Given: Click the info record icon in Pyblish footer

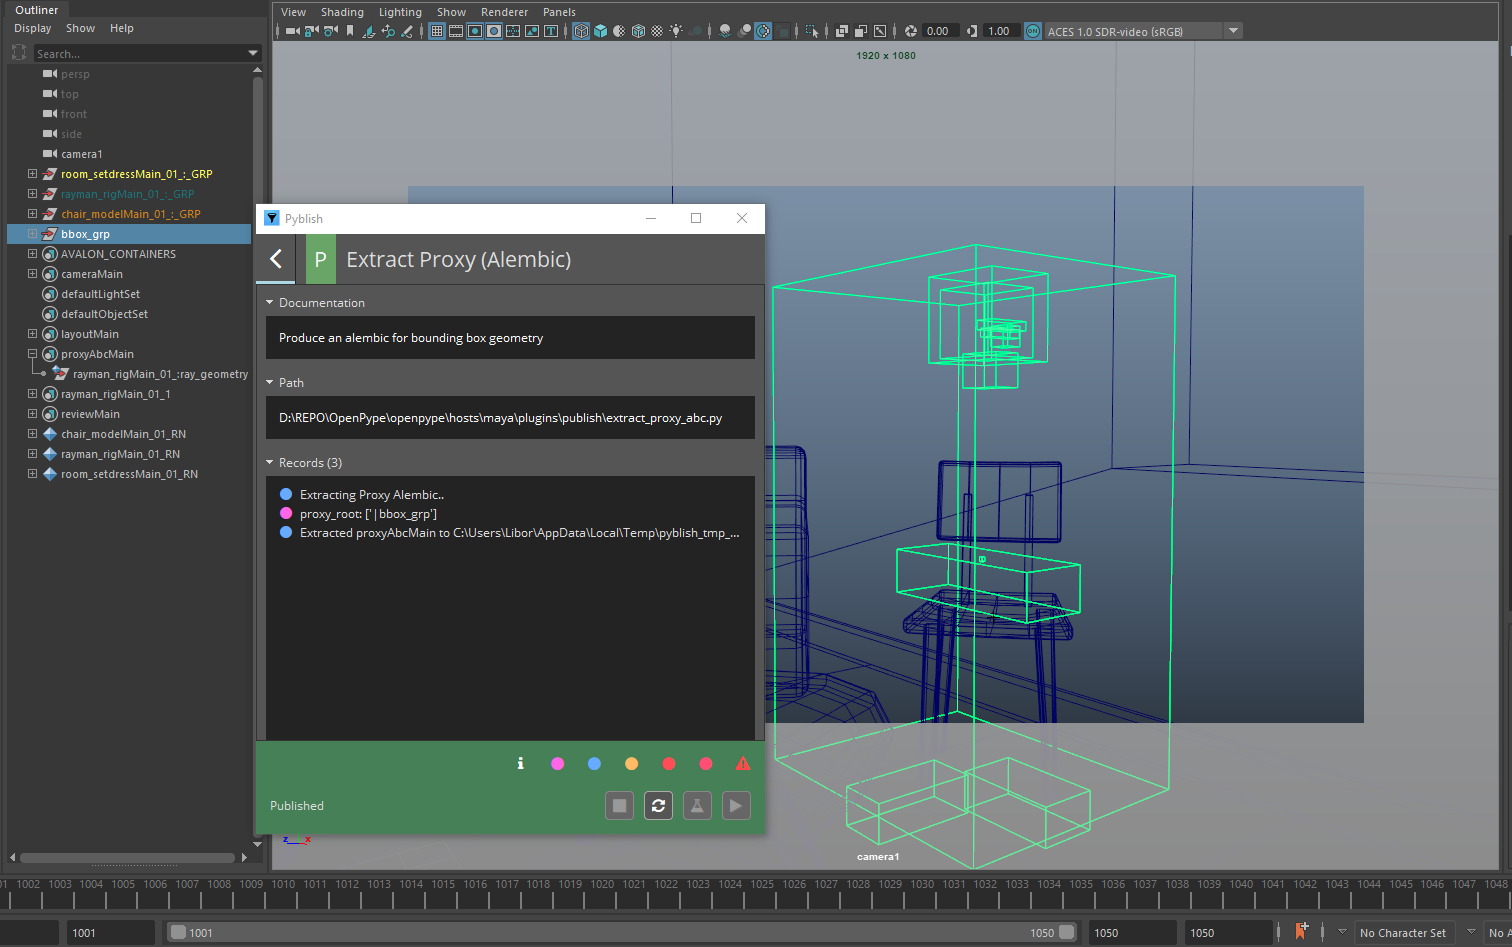Looking at the screenshot, I should tap(520, 764).
